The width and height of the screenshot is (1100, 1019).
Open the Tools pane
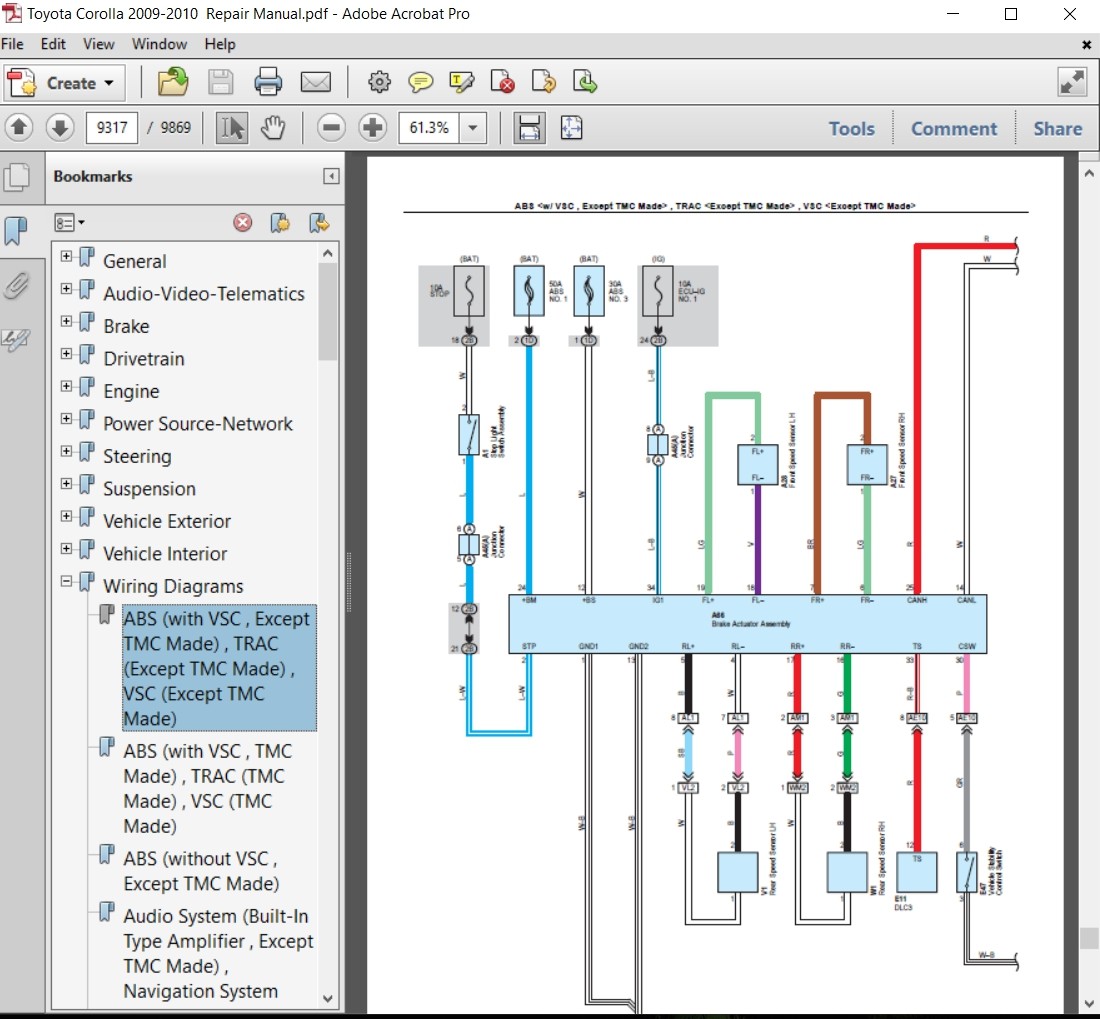pos(852,129)
